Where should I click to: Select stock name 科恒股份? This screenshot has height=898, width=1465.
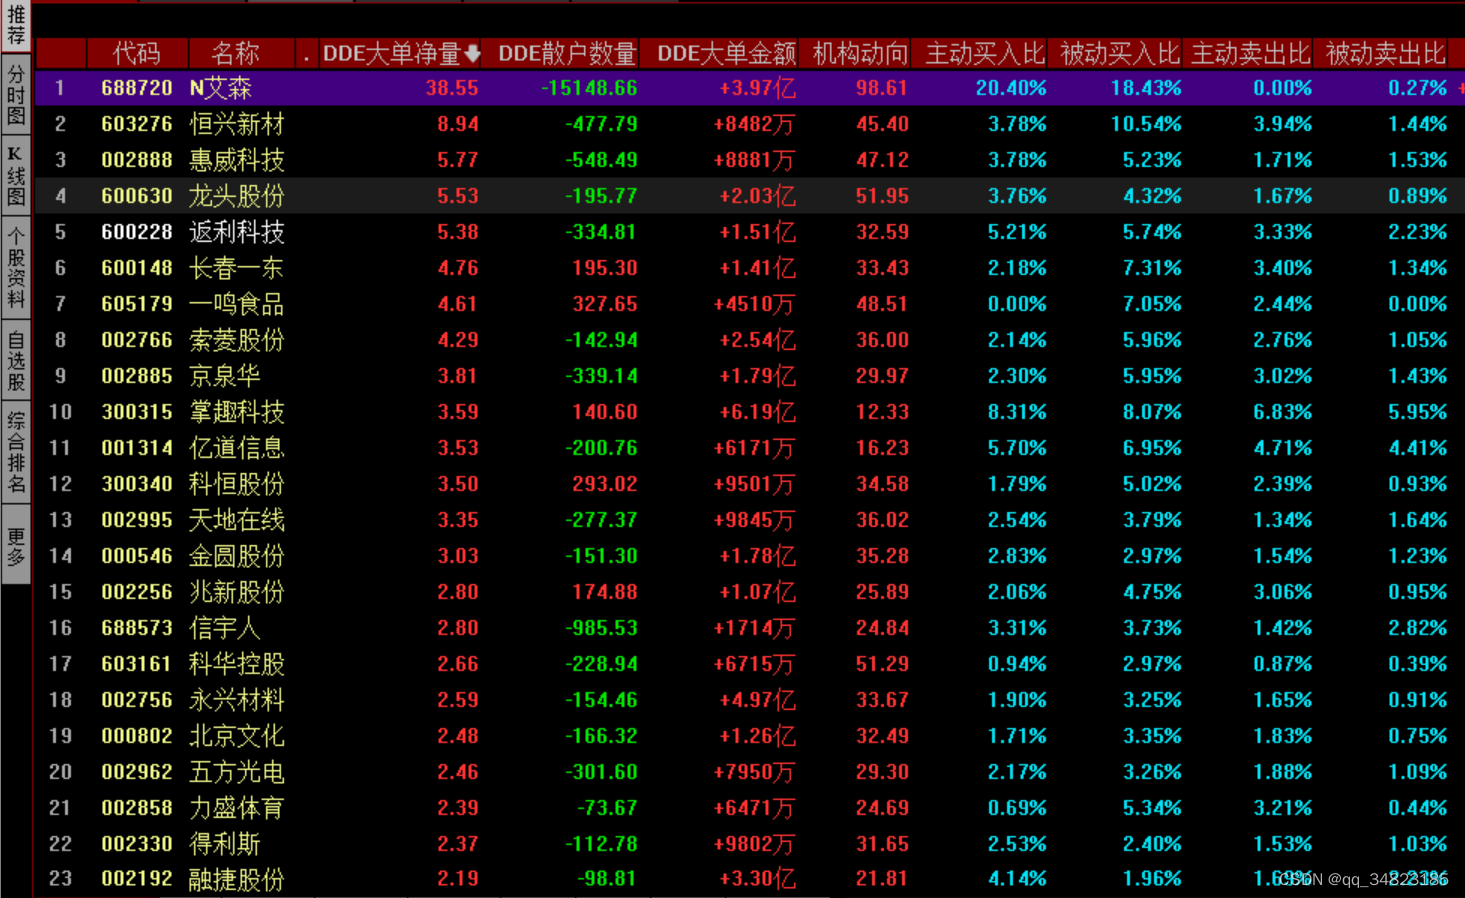pos(237,484)
